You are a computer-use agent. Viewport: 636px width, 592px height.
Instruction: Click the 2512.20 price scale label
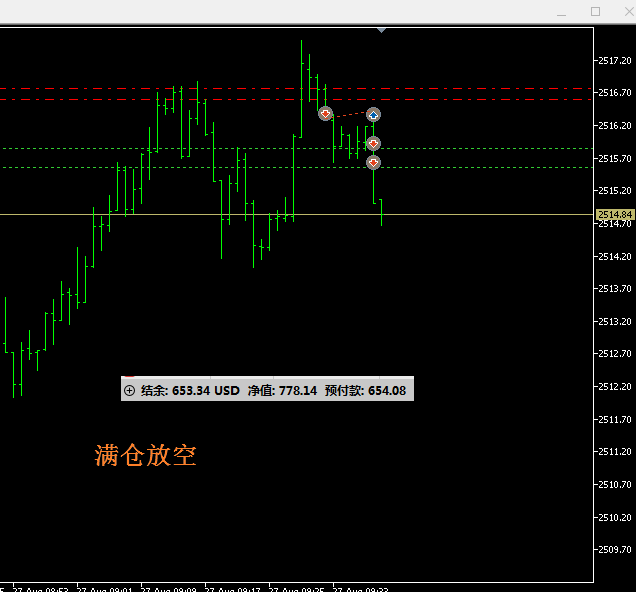tap(615, 386)
